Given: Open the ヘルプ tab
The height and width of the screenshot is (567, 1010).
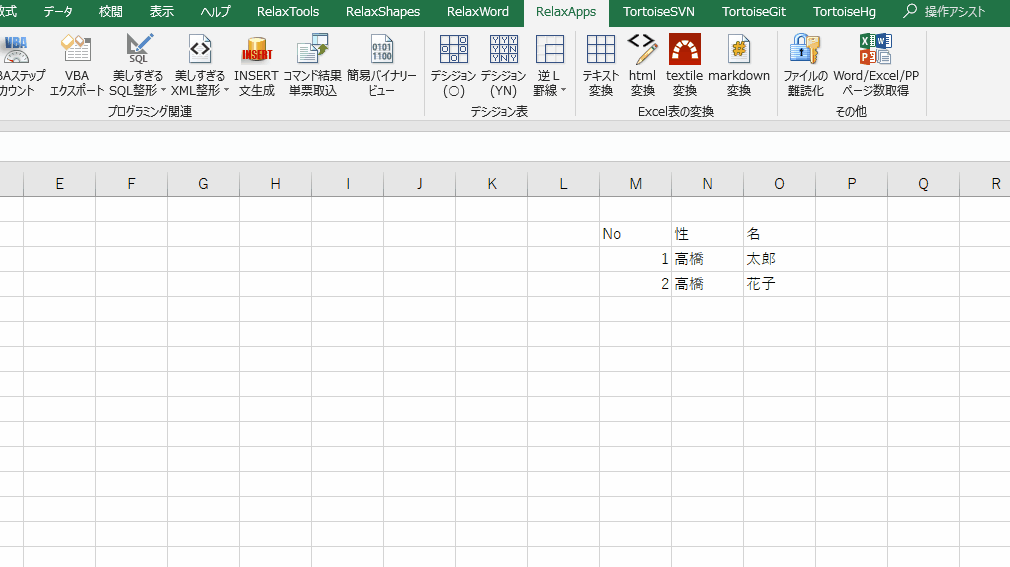Looking at the screenshot, I should (x=215, y=12).
